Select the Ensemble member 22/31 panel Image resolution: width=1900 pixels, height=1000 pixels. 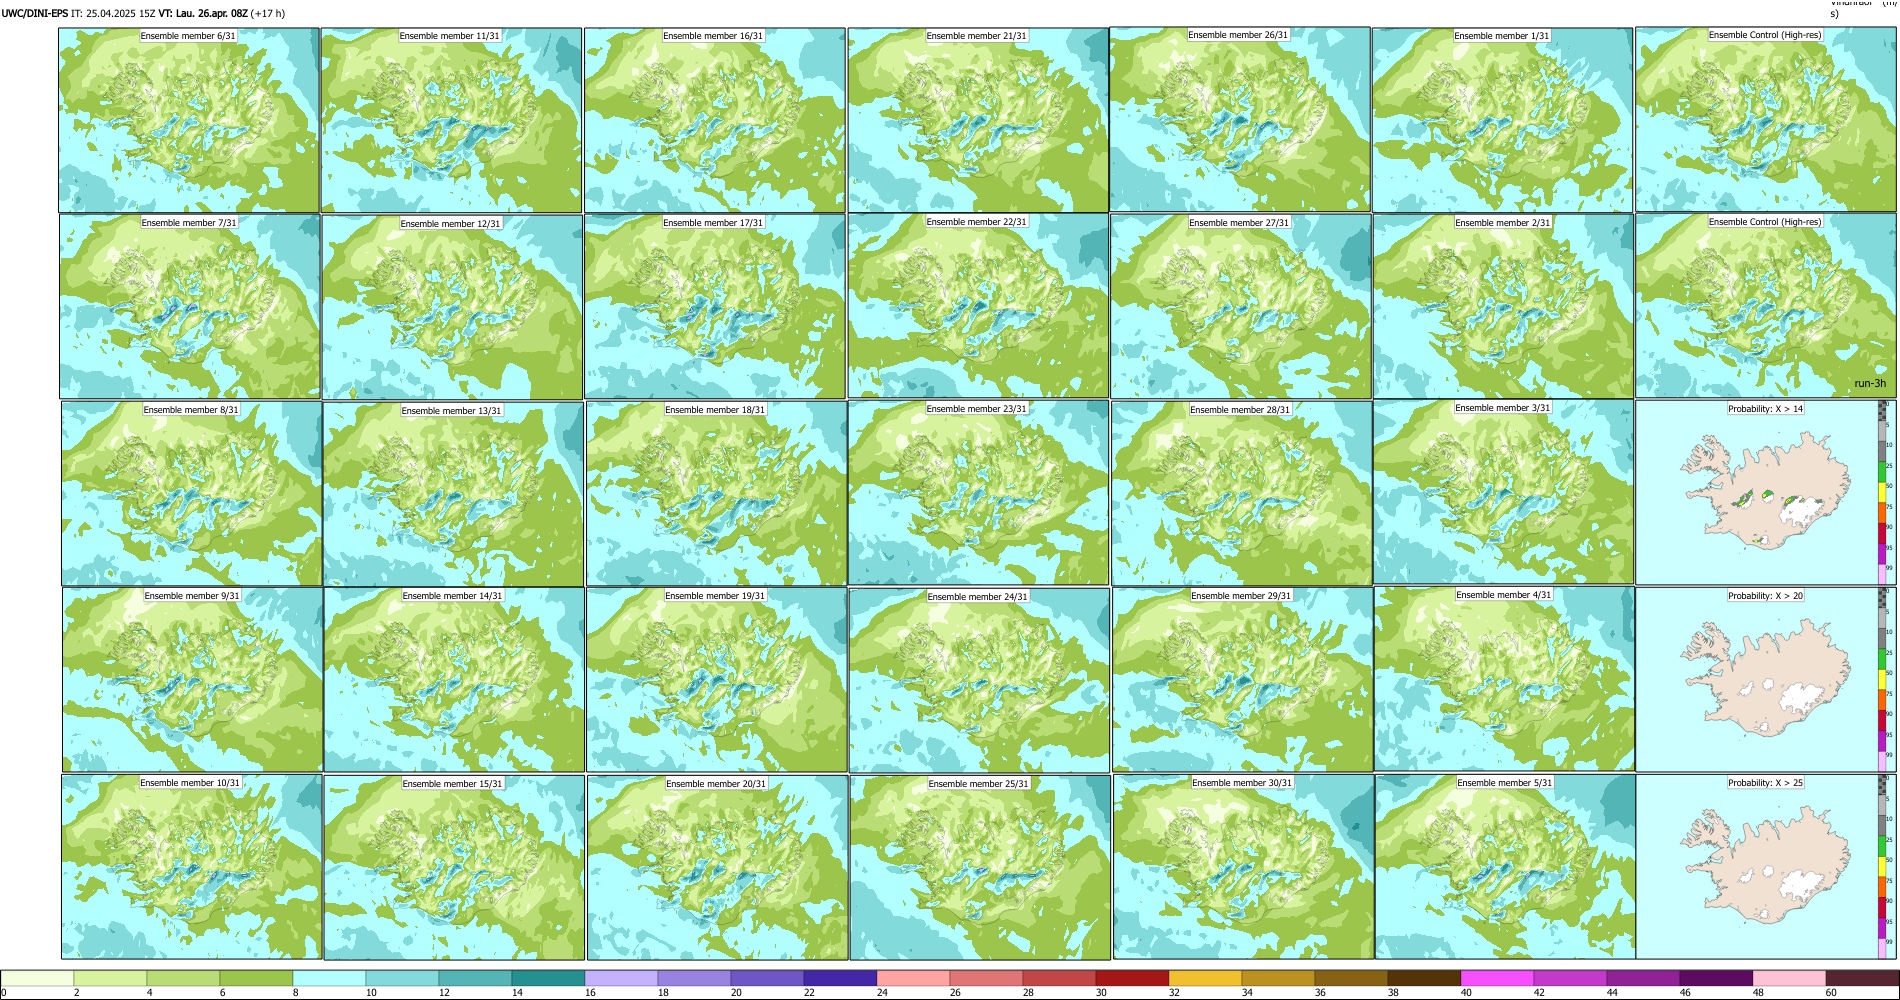(978, 306)
